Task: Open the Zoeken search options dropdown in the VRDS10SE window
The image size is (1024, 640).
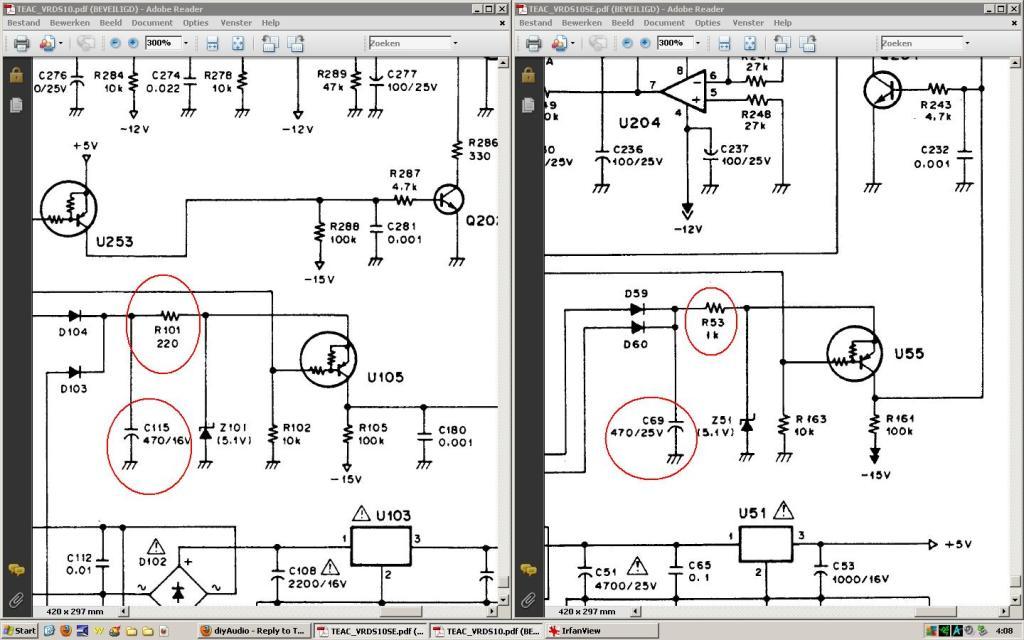Action: point(967,43)
